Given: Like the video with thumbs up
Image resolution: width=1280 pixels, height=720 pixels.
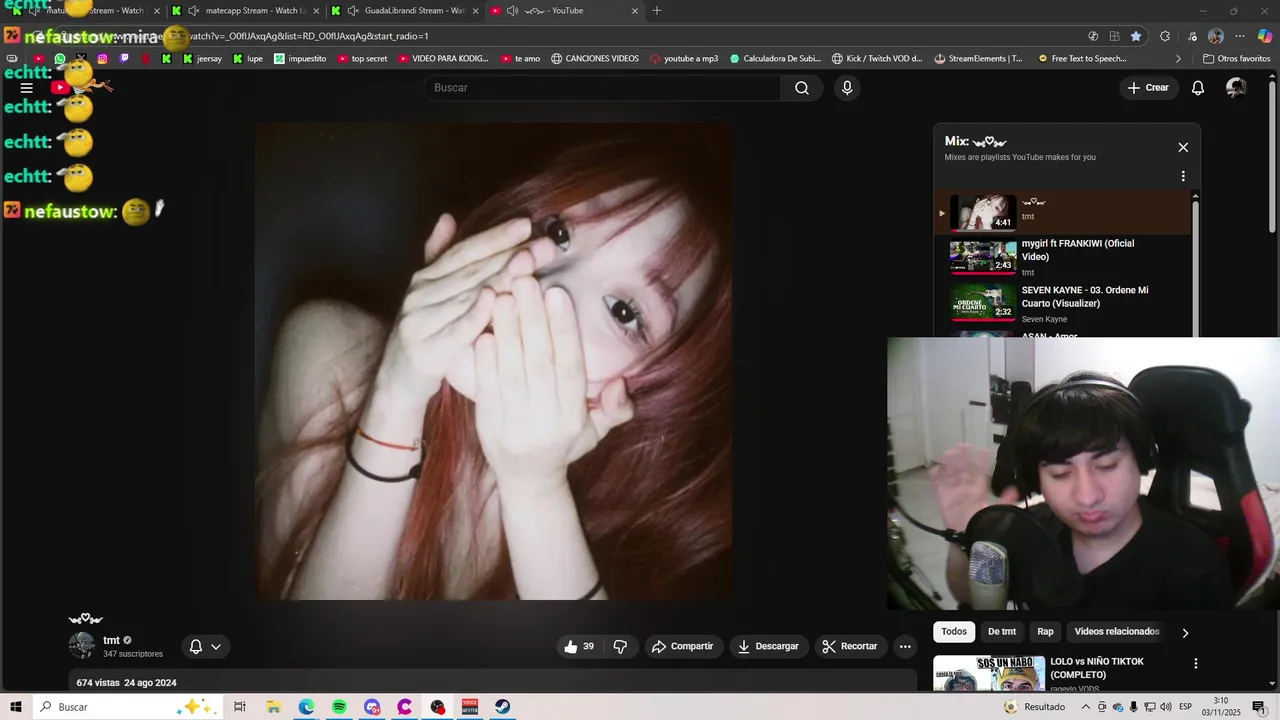Looking at the screenshot, I should [x=579, y=647].
